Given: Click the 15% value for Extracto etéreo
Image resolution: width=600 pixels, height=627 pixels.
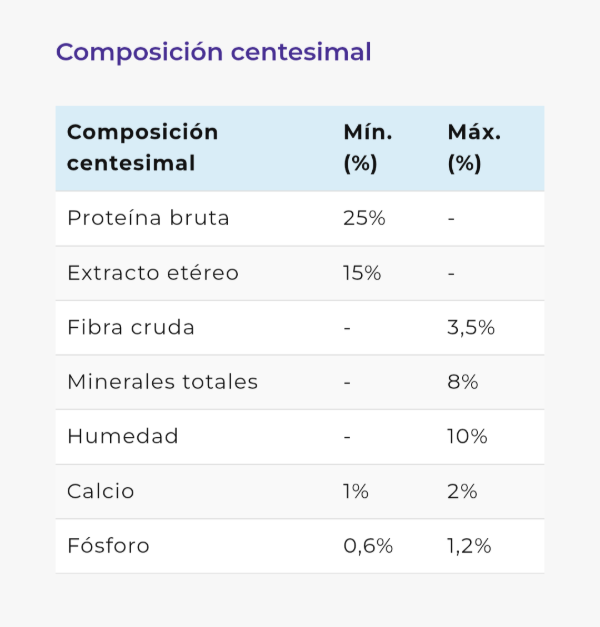Looking at the screenshot, I should click(x=362, y=273).
